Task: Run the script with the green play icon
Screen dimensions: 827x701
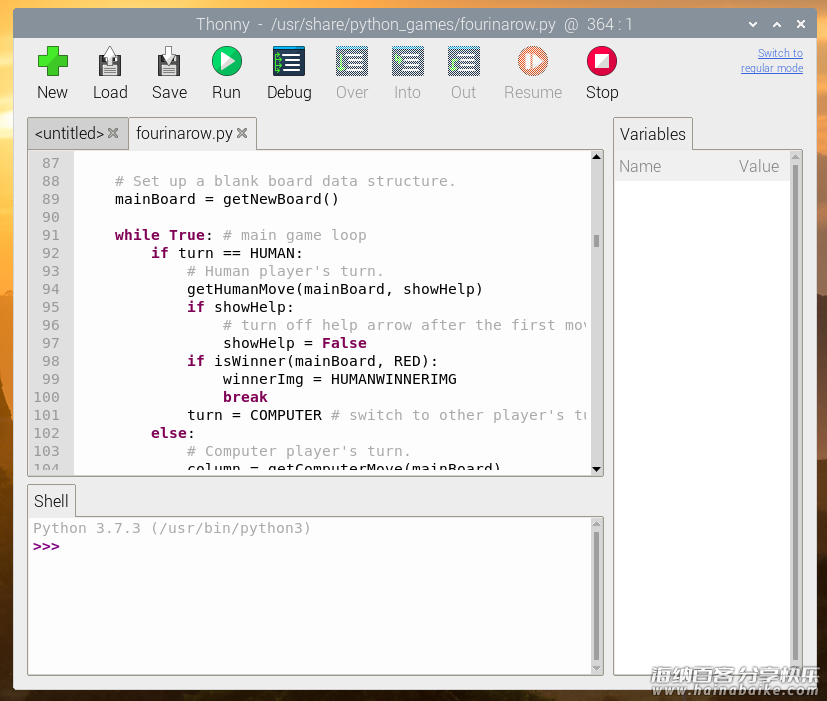Action: [227, 61]
